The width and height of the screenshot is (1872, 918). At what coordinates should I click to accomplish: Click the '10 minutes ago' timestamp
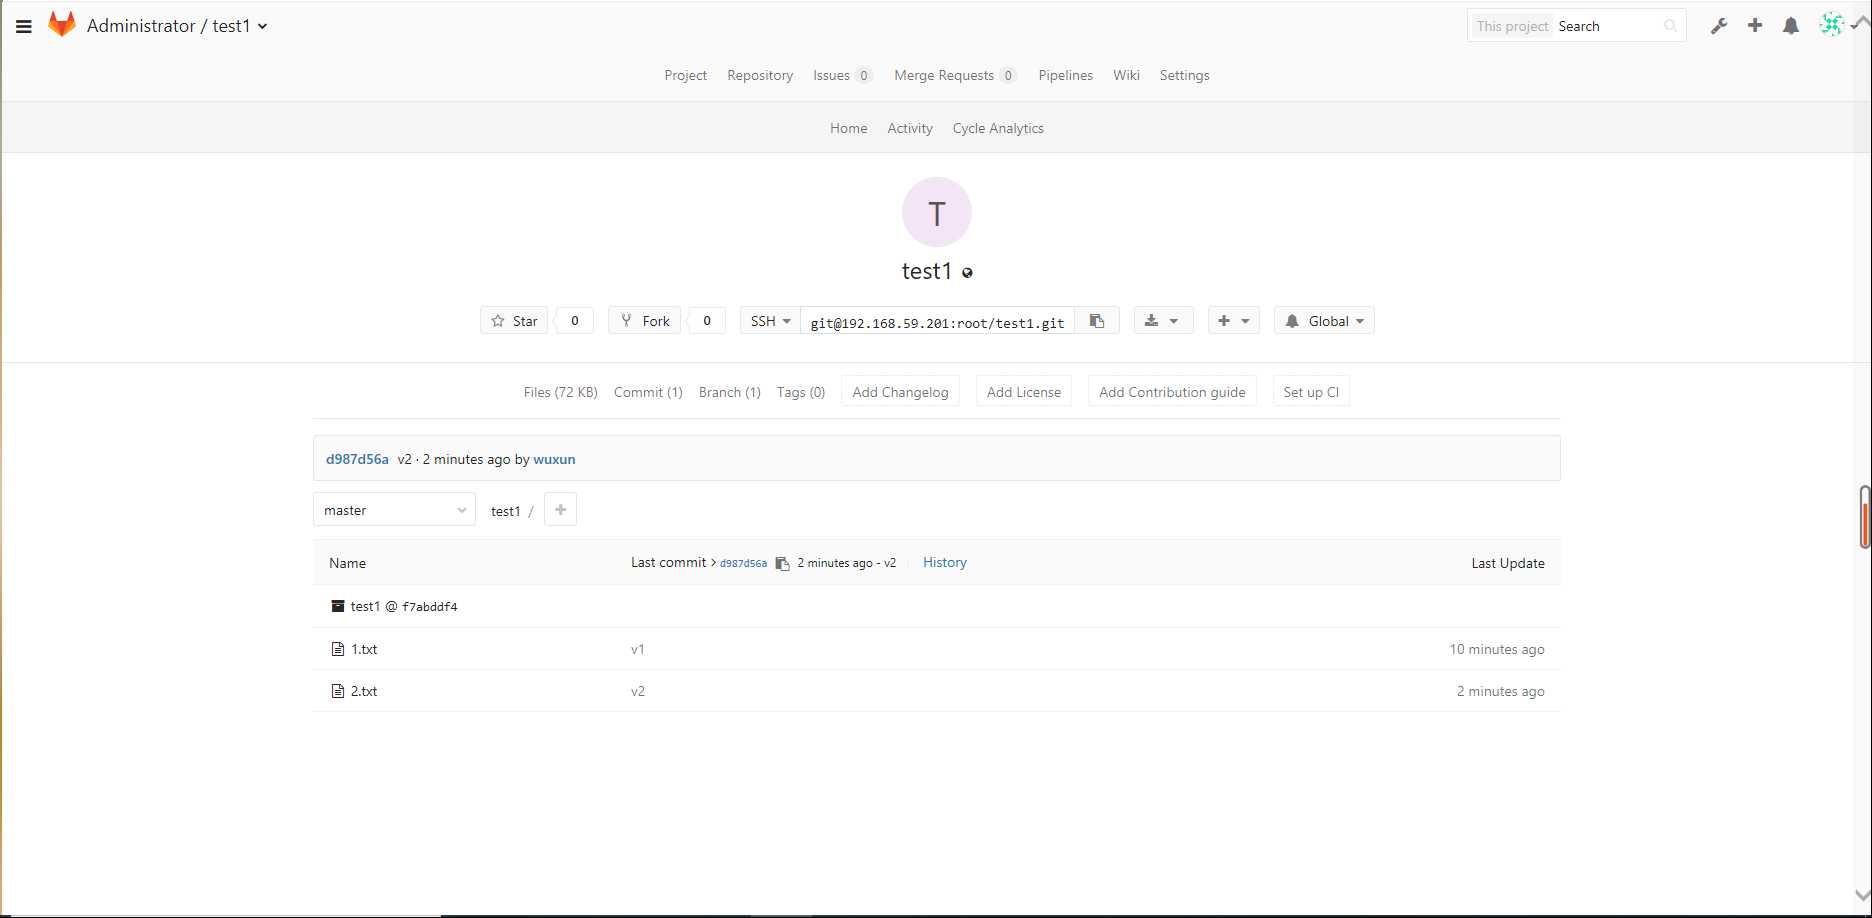[x=1497, y=649]
